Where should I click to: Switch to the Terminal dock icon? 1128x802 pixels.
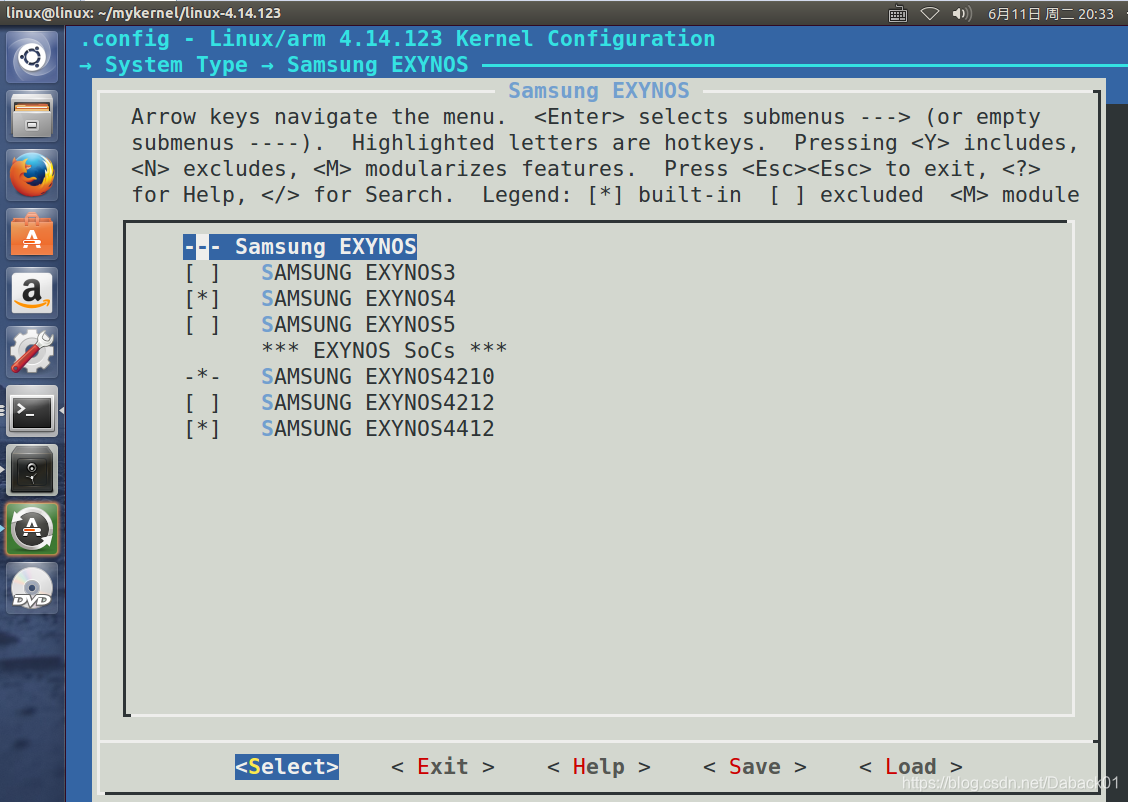32,411
